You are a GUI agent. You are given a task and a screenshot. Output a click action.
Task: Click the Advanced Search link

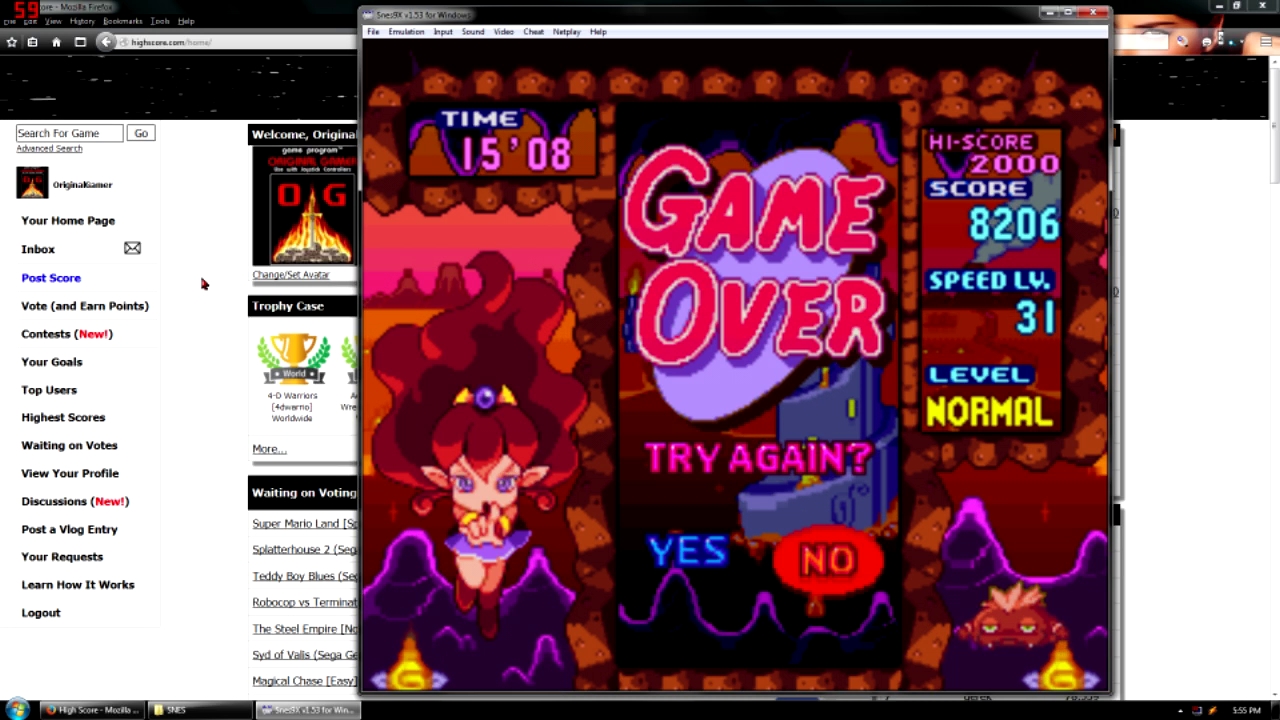pos(49,149)
